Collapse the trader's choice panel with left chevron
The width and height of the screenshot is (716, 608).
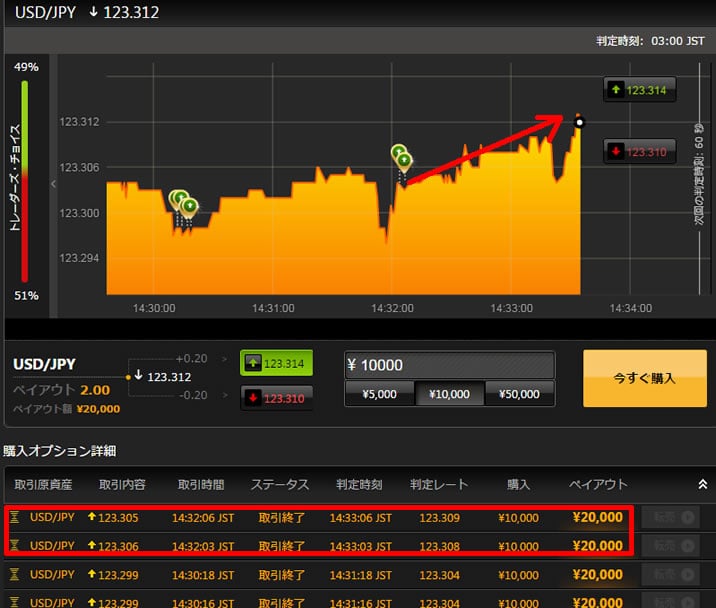(53, 184)
